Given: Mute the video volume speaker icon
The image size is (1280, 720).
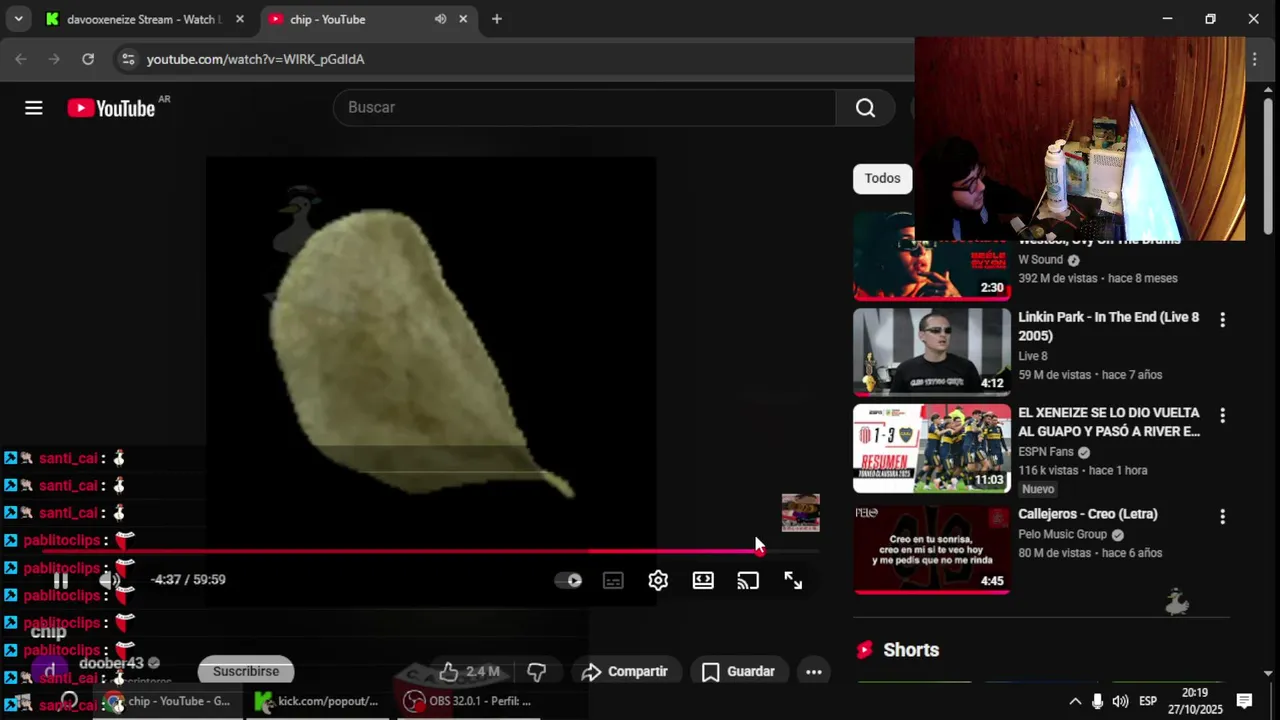Looking at the screenshot, I should click(110, 580).
